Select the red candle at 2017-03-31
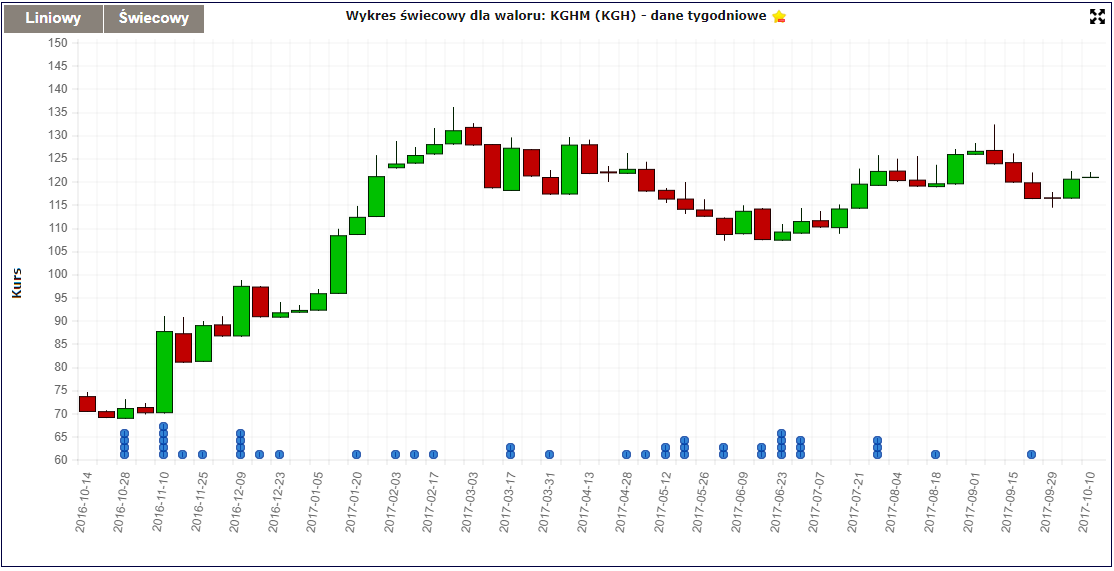Screen dimensions: 1114x571 551,186
